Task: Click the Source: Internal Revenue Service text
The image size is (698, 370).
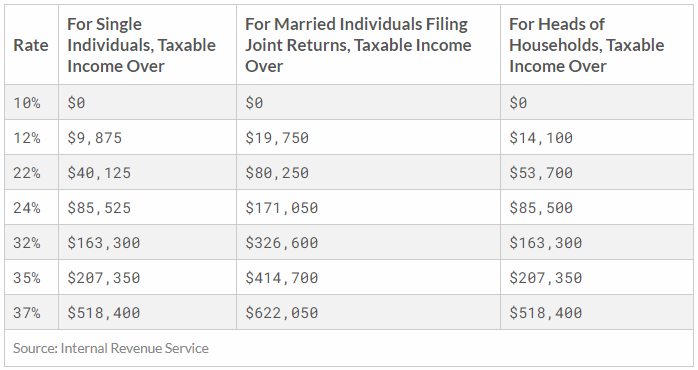Action: click(111, 348)
